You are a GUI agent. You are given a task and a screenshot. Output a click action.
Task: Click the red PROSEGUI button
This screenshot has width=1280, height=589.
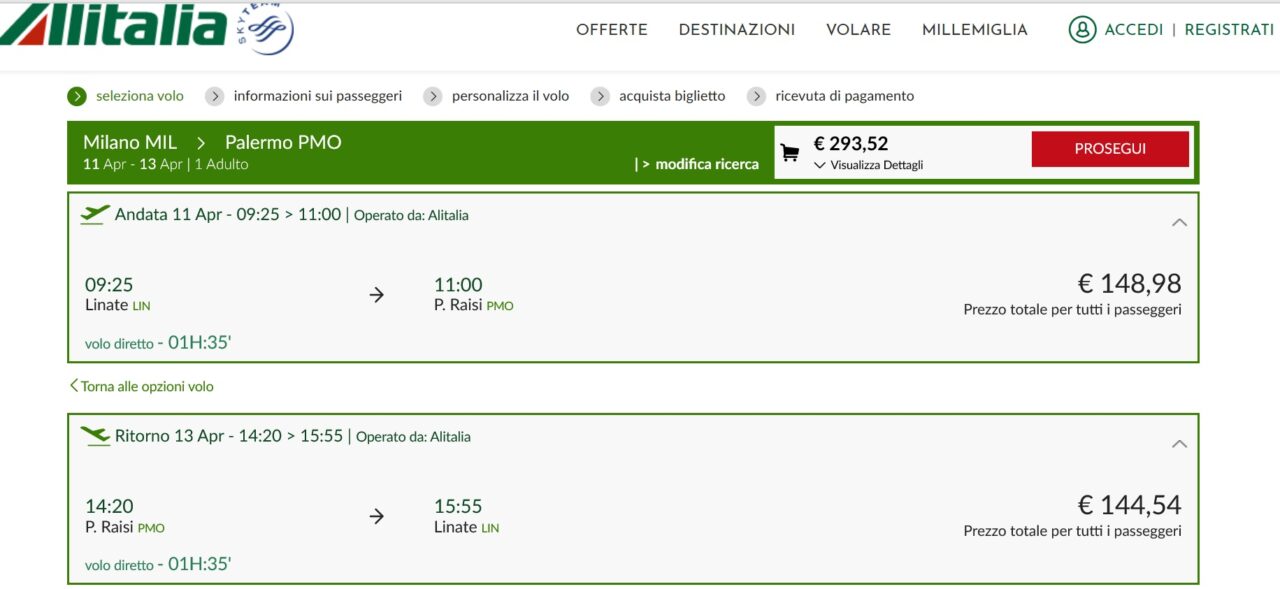[x=1110, y=149]
